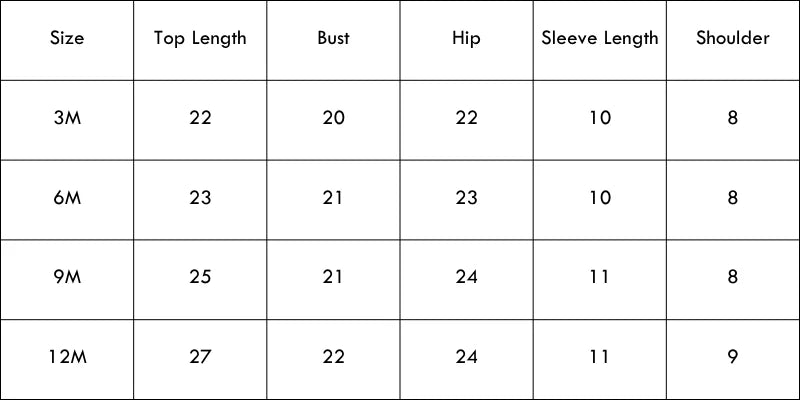Viewport: 800px width, 400px height.
Task: Select the 6M size row label
Action: click(67, 198)
